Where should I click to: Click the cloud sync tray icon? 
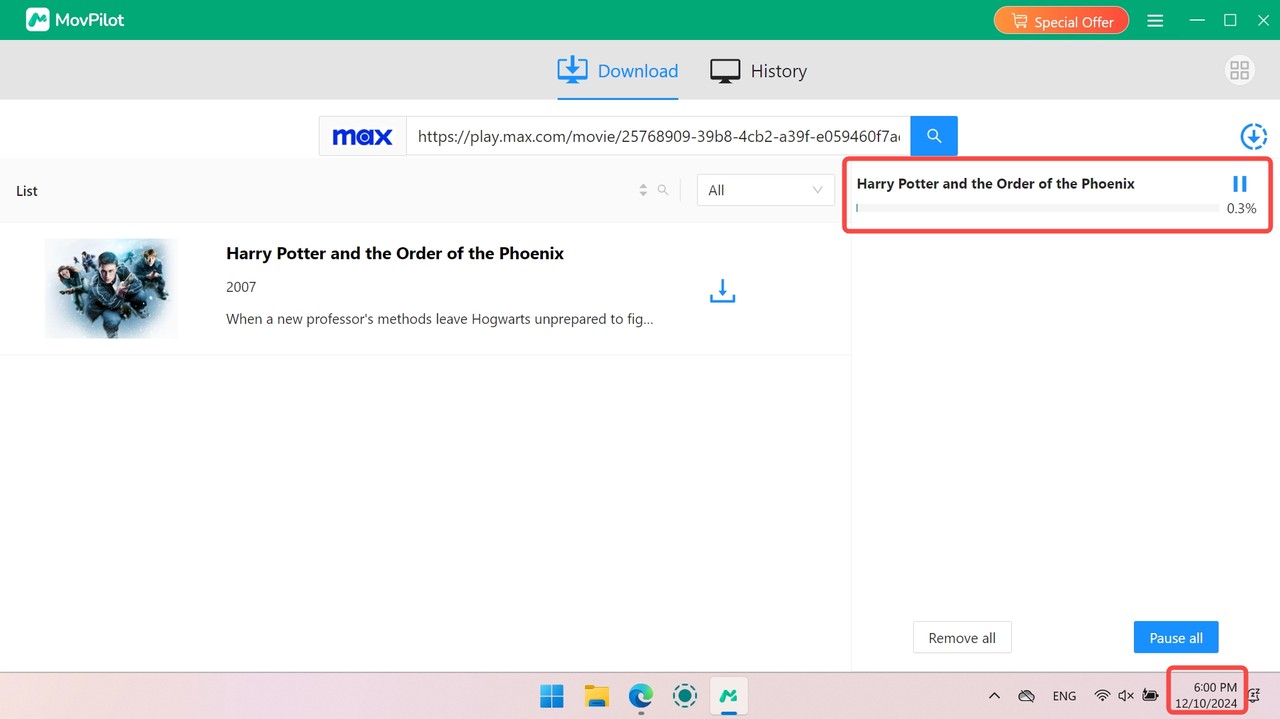(1026, 696)
